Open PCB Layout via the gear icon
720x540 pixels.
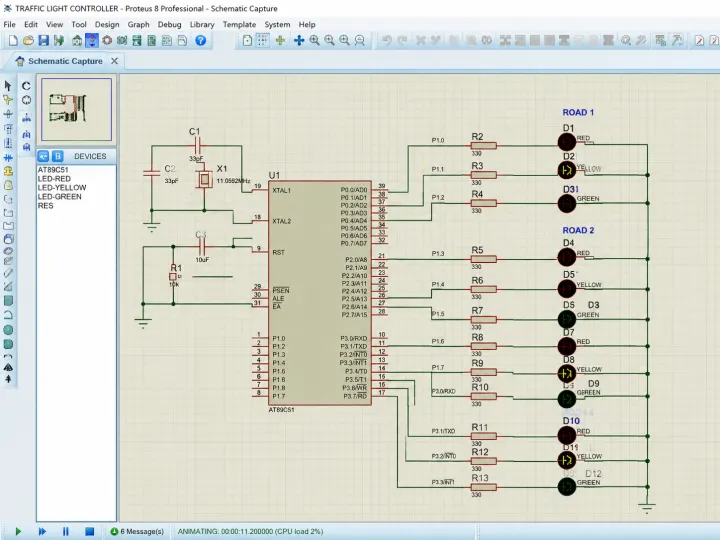(x=107, y=40)
